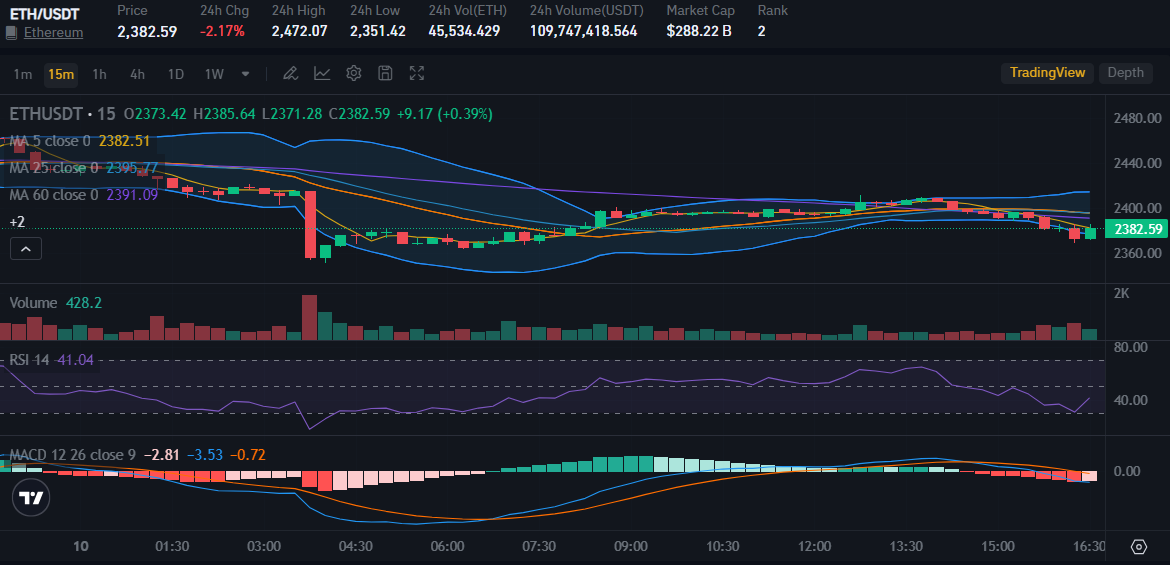The width and height of the screenshot is (1170, 565).
Task: Open the indicators chart-line icon
Action: coord(322,73)
